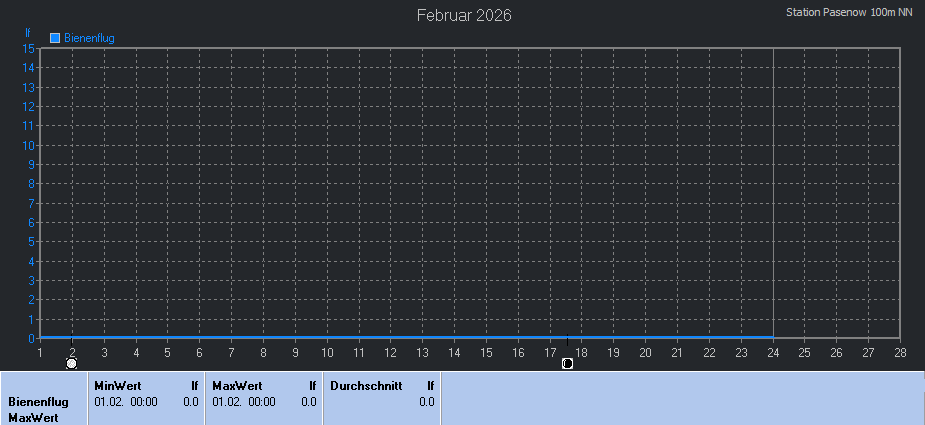Click the value 7 on the y-axis
Screen dimensions: 925x425
point(31,203)
